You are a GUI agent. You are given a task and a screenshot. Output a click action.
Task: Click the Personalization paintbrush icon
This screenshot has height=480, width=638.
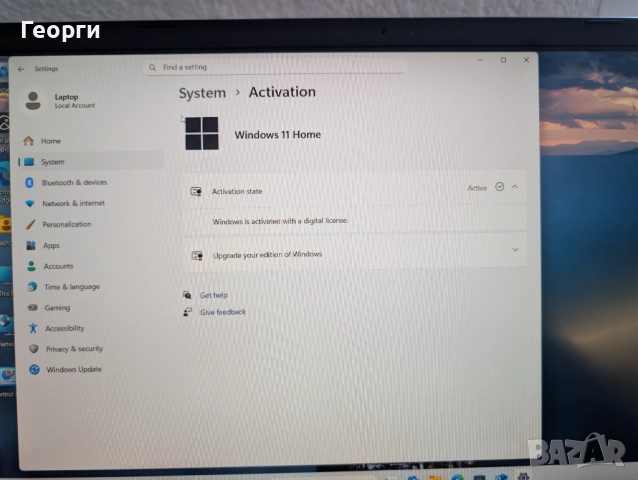point(31,224)
